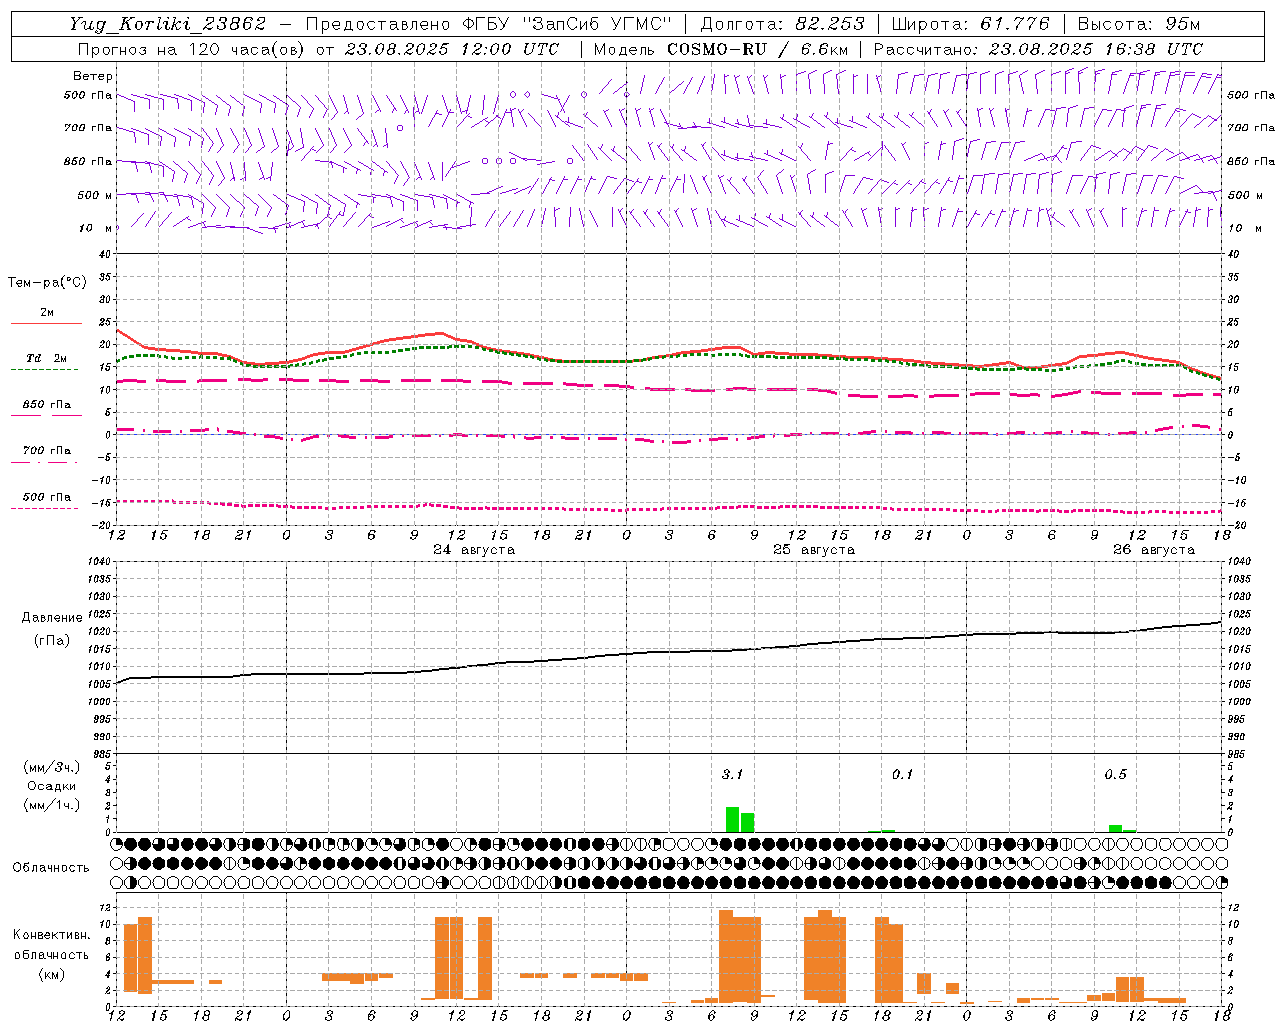Click the Высота: 95м value

[1139, 24]
